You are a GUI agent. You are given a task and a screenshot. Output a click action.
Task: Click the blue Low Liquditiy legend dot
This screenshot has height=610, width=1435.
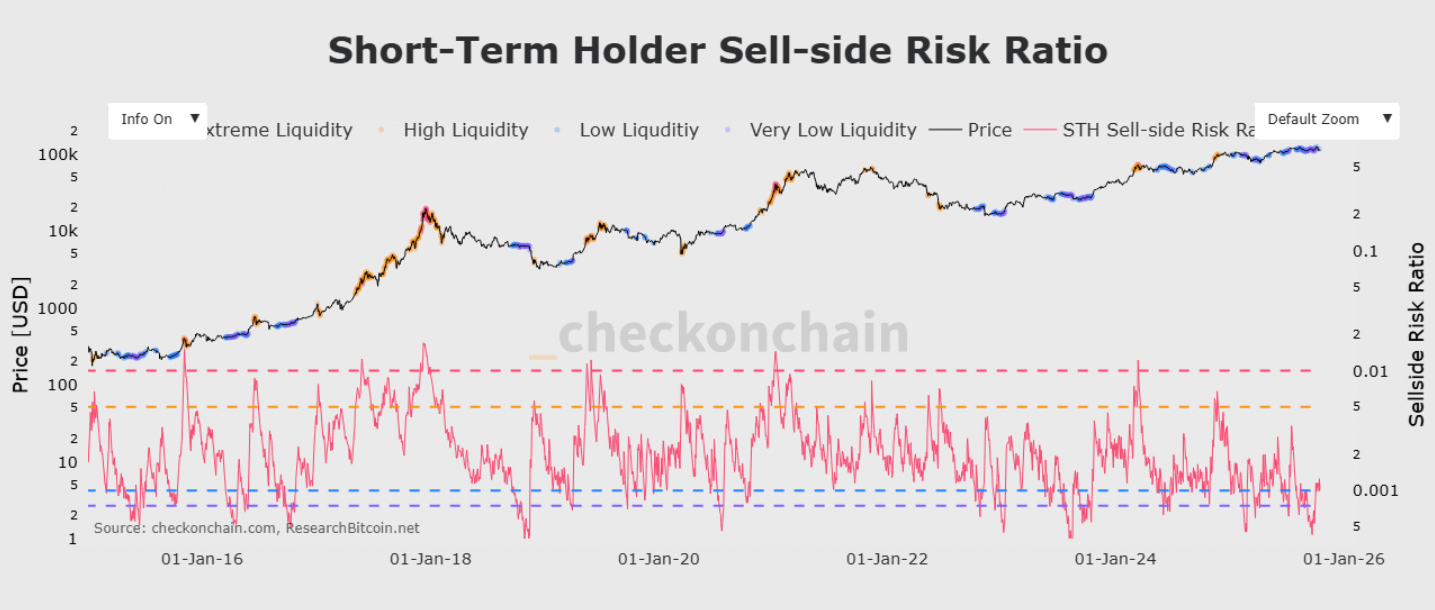coord(558,130)
